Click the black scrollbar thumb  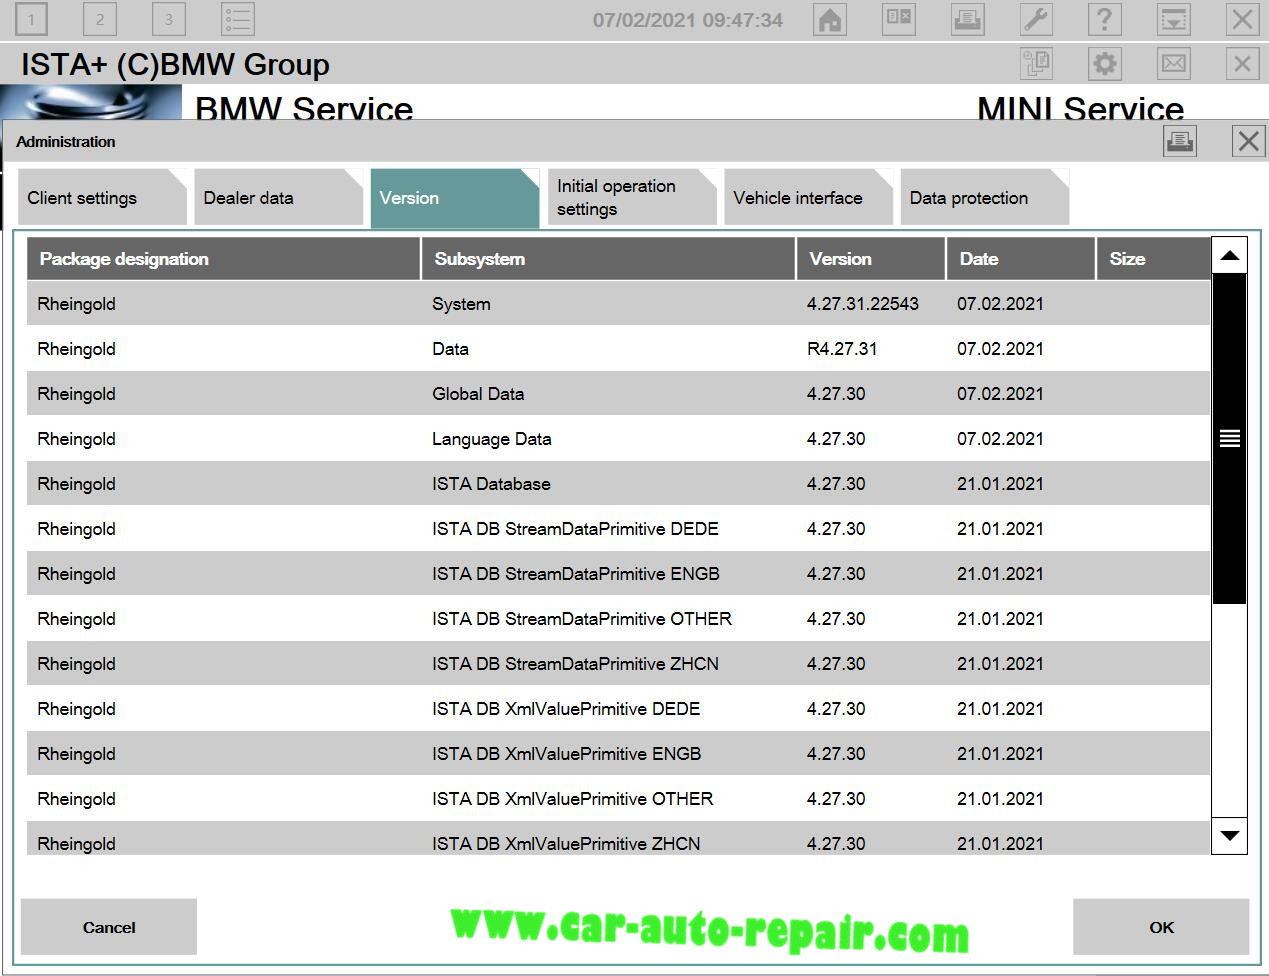pos(1229,438)
